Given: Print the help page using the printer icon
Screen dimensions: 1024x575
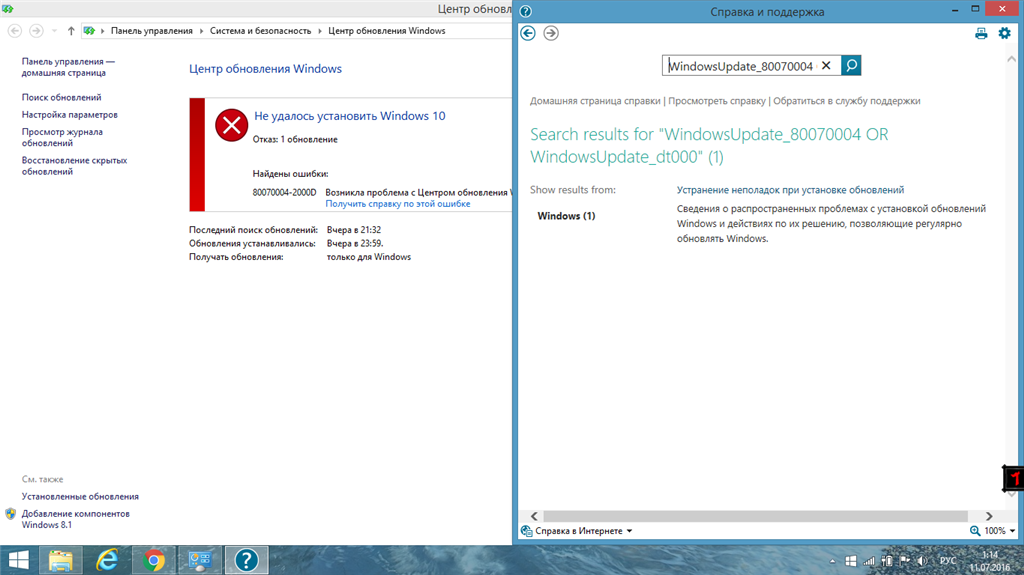Looking at the screenshot, I should pyautogui.click(x=981, y=33).
